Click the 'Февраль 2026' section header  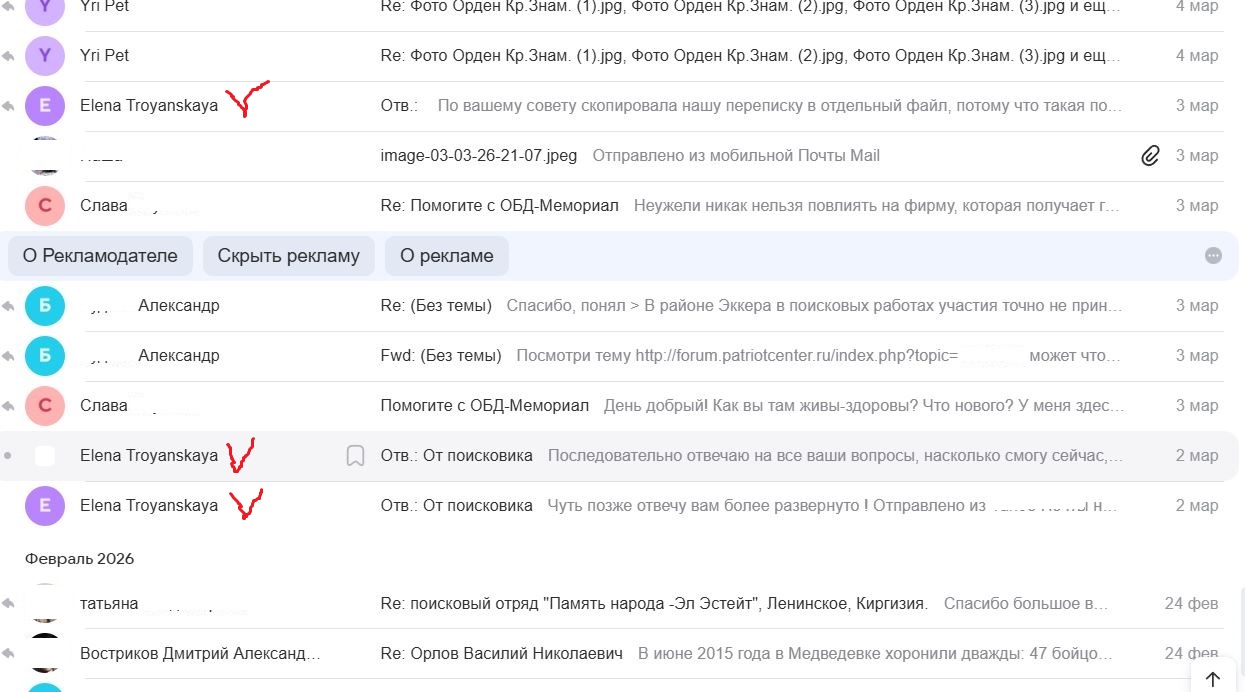coord(79,559)
